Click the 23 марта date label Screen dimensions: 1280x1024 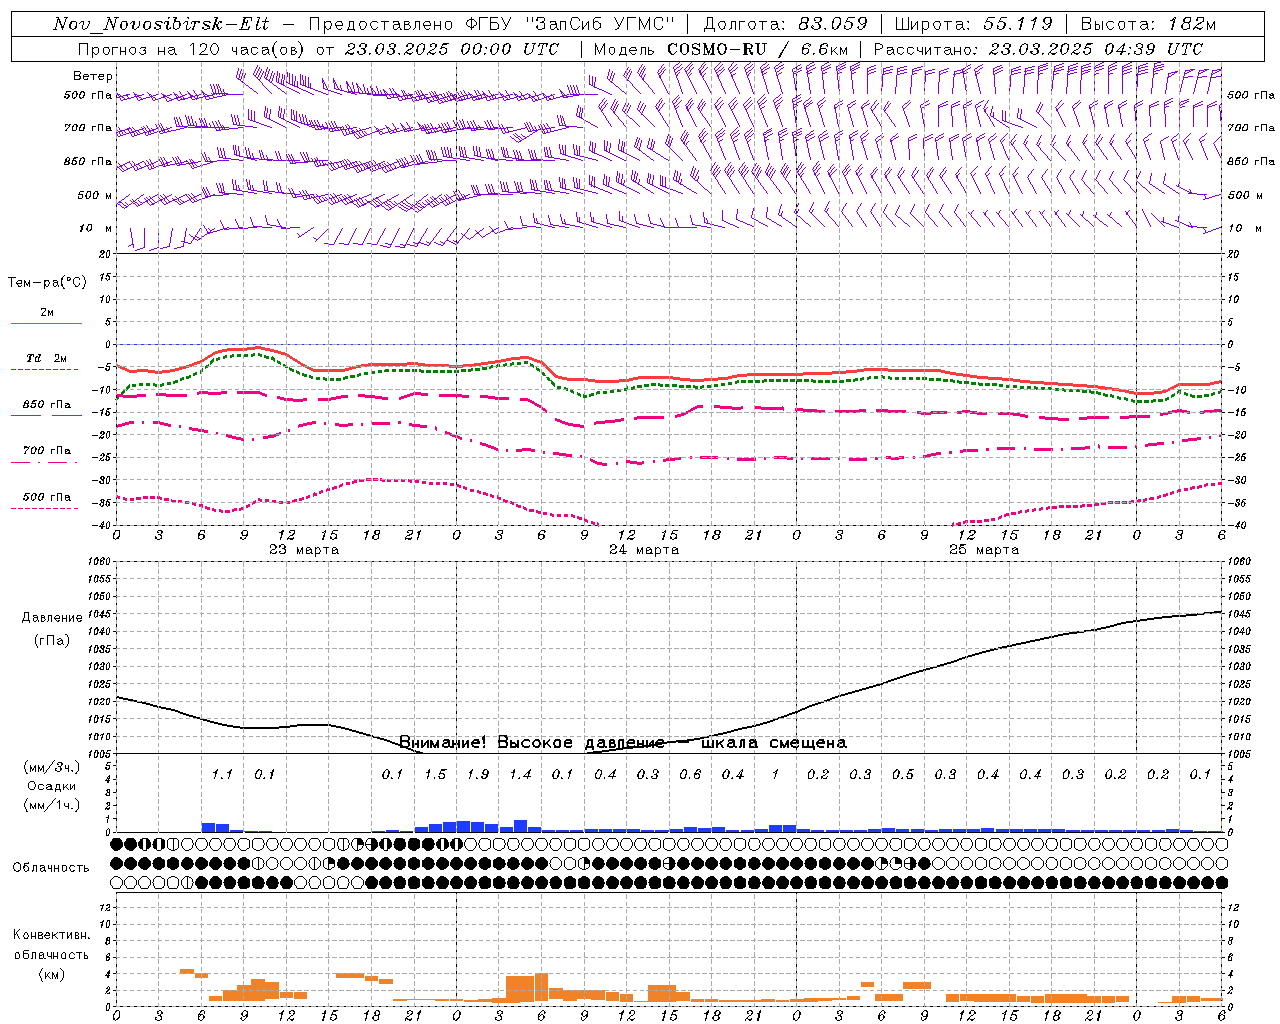point(304,550)
